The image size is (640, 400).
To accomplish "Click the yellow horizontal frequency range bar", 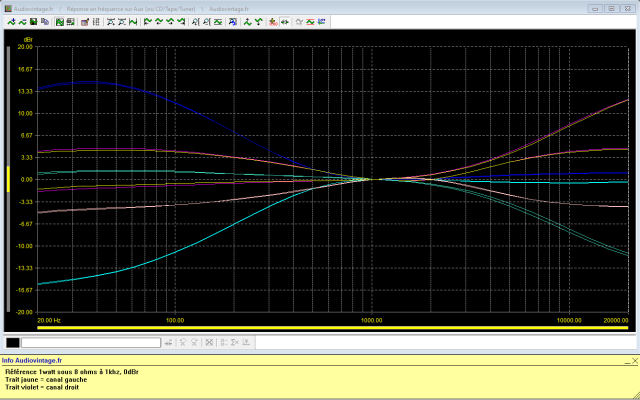I will (x=332, y=327).
